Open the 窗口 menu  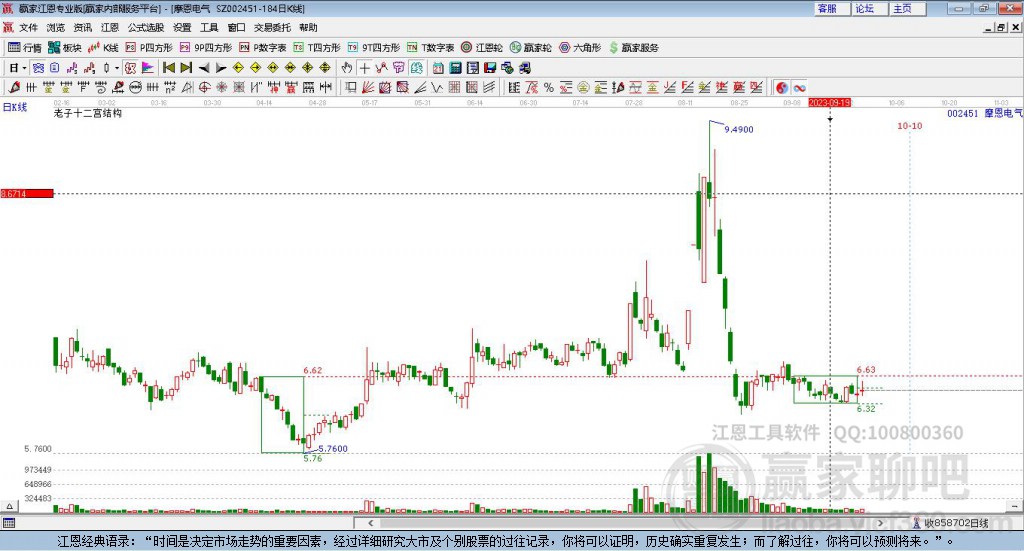236,27
